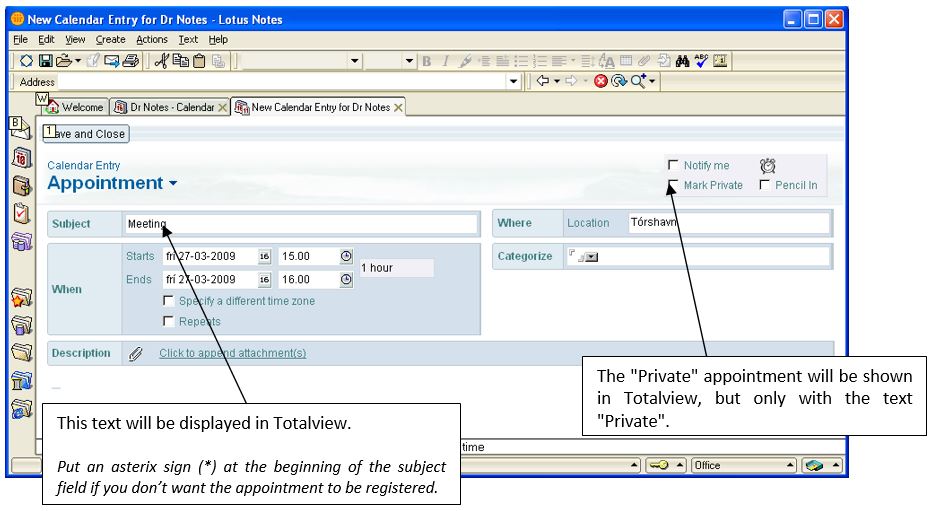
Task: Open the font name dropdown in toolbar
Action: tap(354, 61)
